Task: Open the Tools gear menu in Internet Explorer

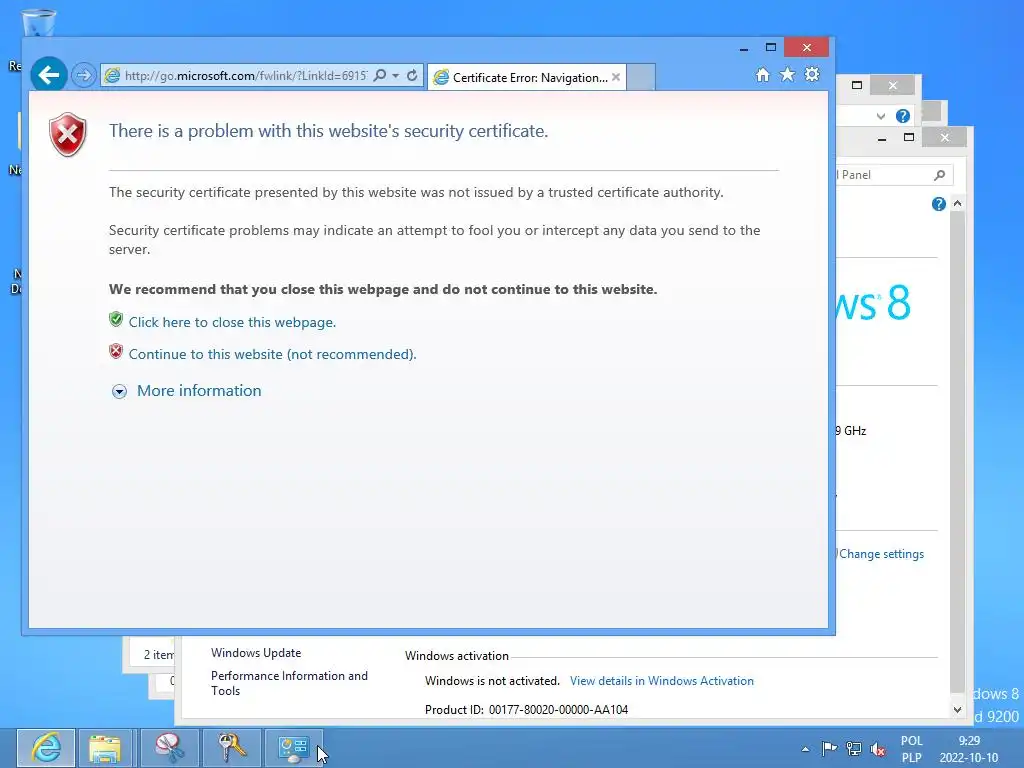Action: pyautogui.click(x=812, y=74)
